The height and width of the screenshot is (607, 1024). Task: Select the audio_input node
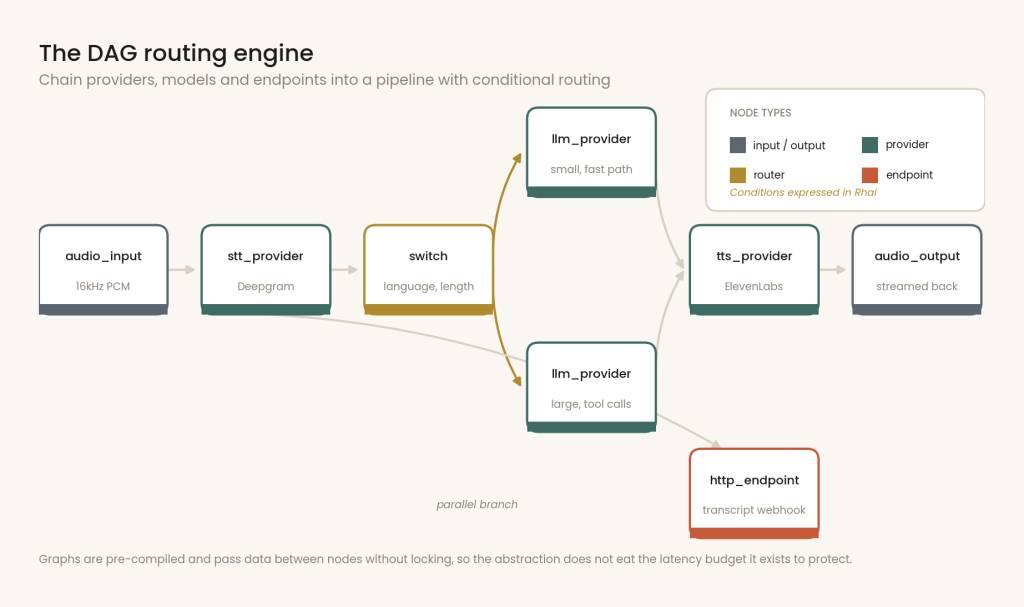tap(103, 270)
